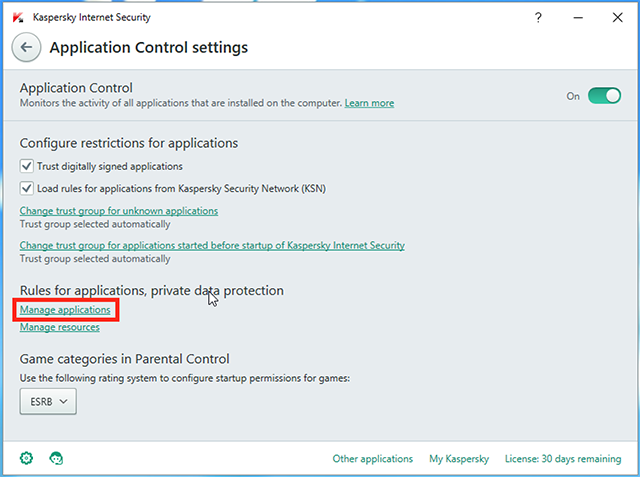Open the support agent icon

(x=56, y=458)
